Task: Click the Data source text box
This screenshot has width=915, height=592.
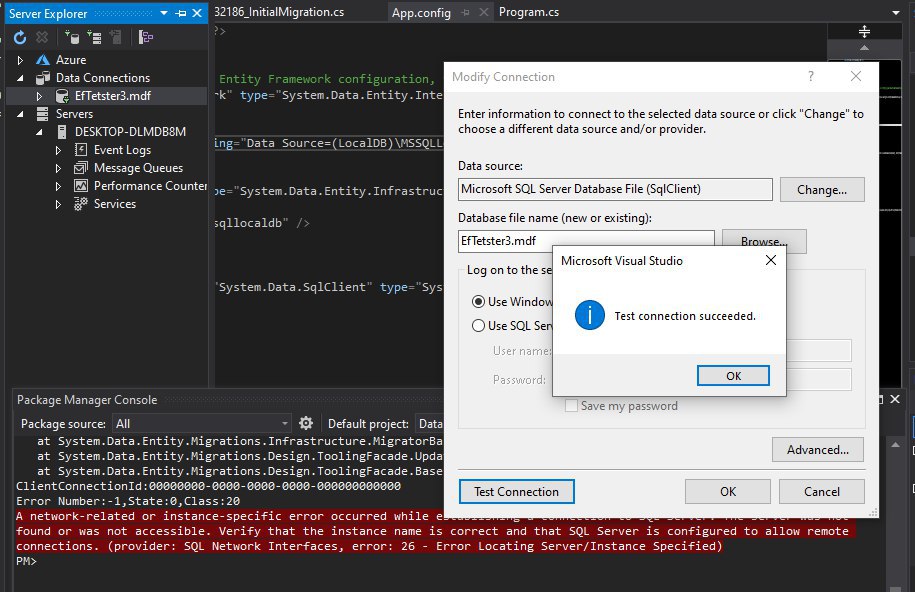Action: [615, 189]
